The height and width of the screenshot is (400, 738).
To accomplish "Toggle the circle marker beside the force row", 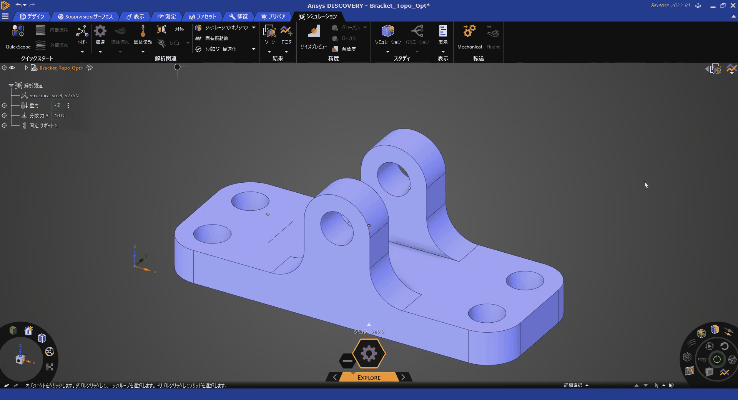I will pos(4,115).
